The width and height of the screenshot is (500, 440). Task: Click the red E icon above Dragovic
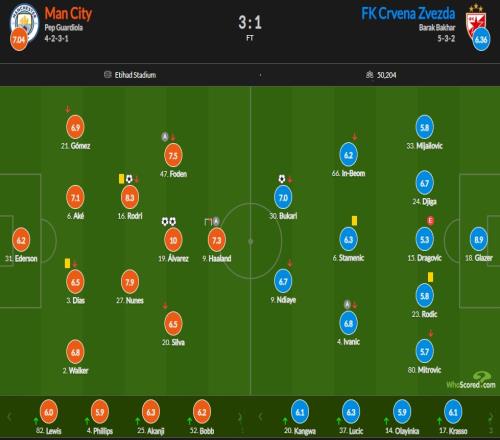(430, 220)
